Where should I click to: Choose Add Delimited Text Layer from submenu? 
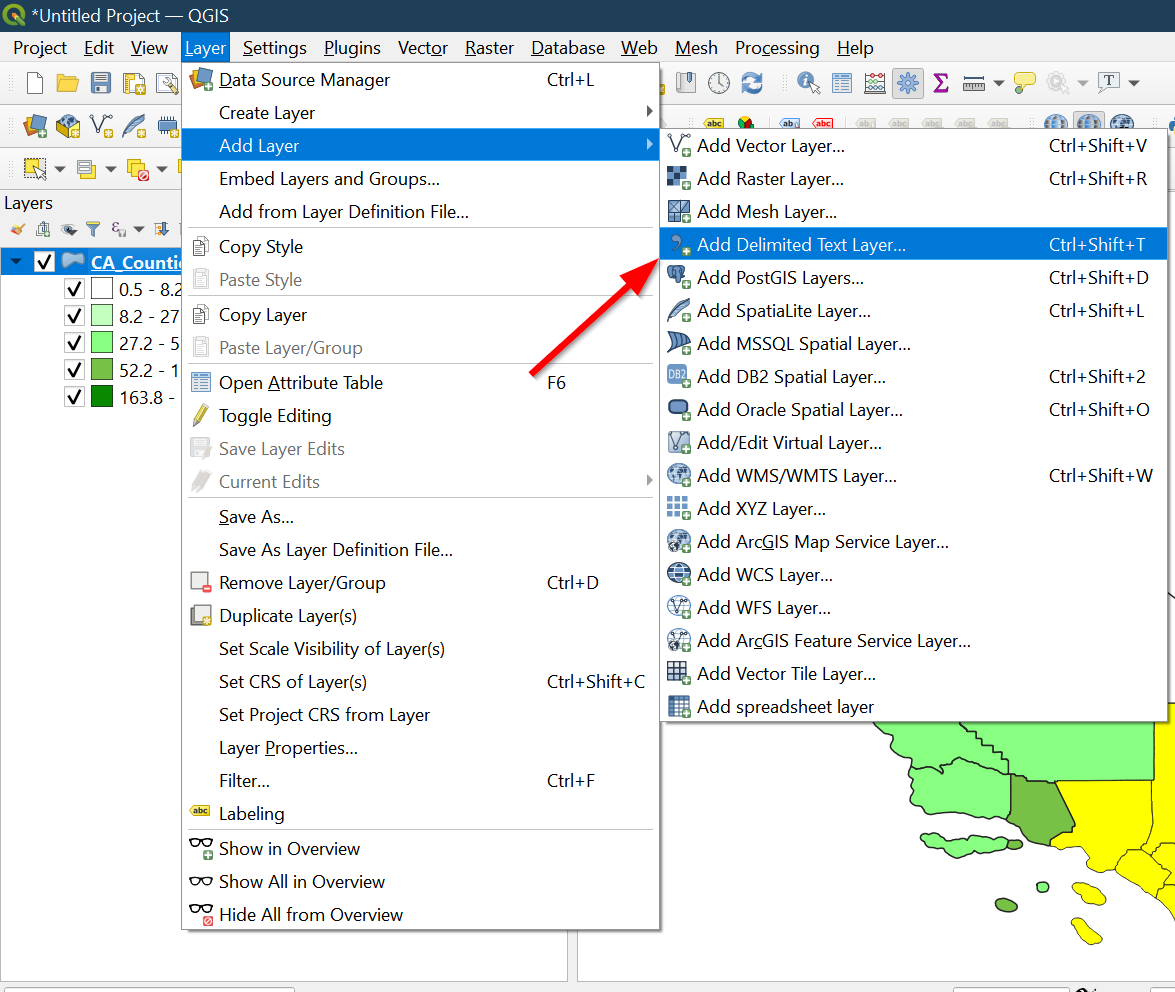click(801, 245)
